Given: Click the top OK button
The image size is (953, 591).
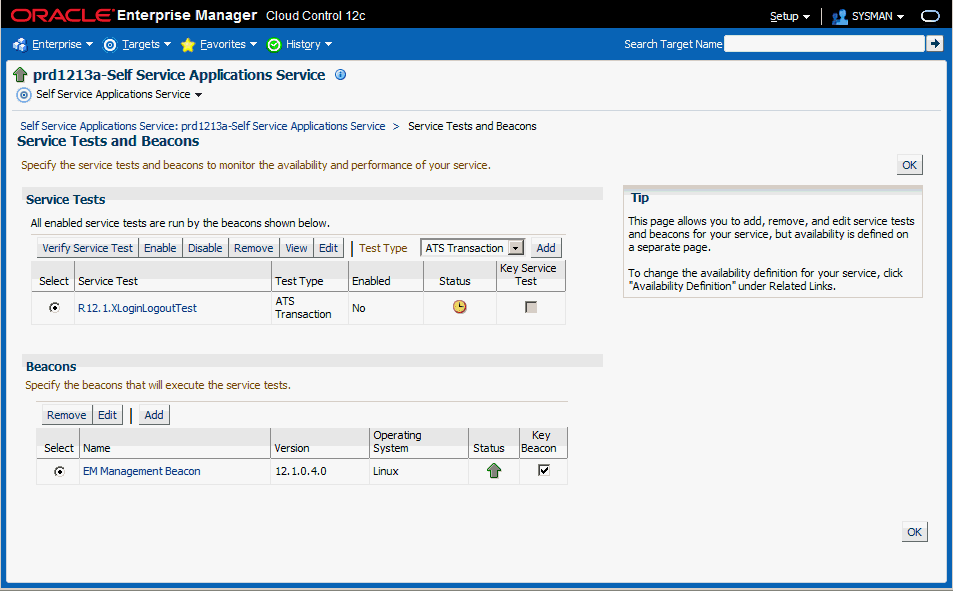Looking at the screenshot, I should click(910, 165).
